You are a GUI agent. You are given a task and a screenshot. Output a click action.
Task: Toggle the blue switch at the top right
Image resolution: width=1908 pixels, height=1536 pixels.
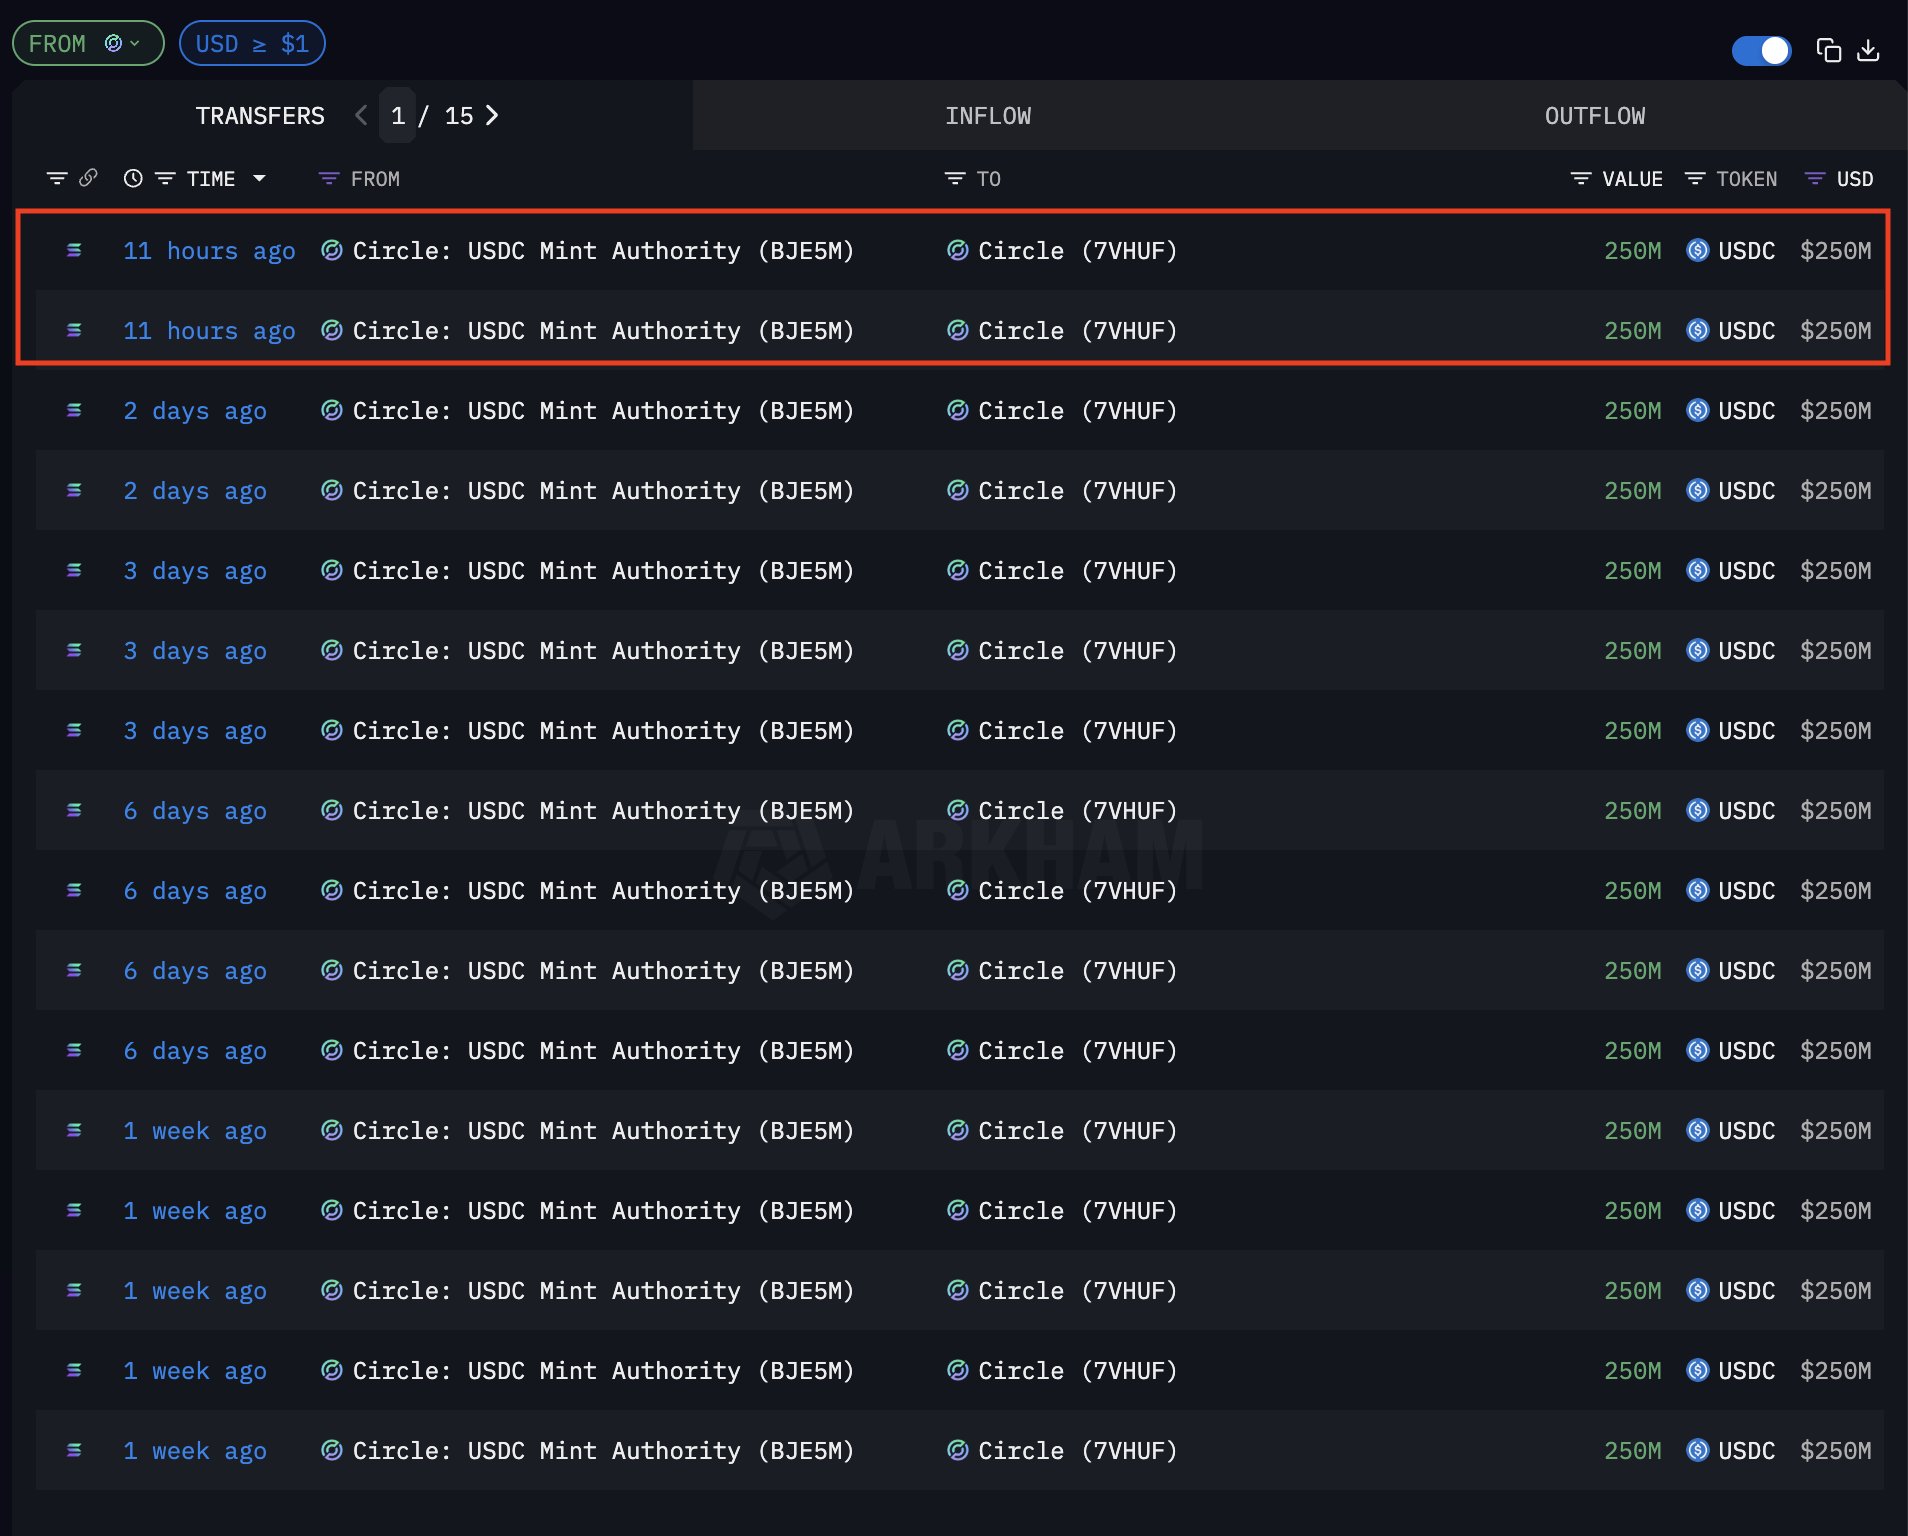click(x=1761, y=50)
